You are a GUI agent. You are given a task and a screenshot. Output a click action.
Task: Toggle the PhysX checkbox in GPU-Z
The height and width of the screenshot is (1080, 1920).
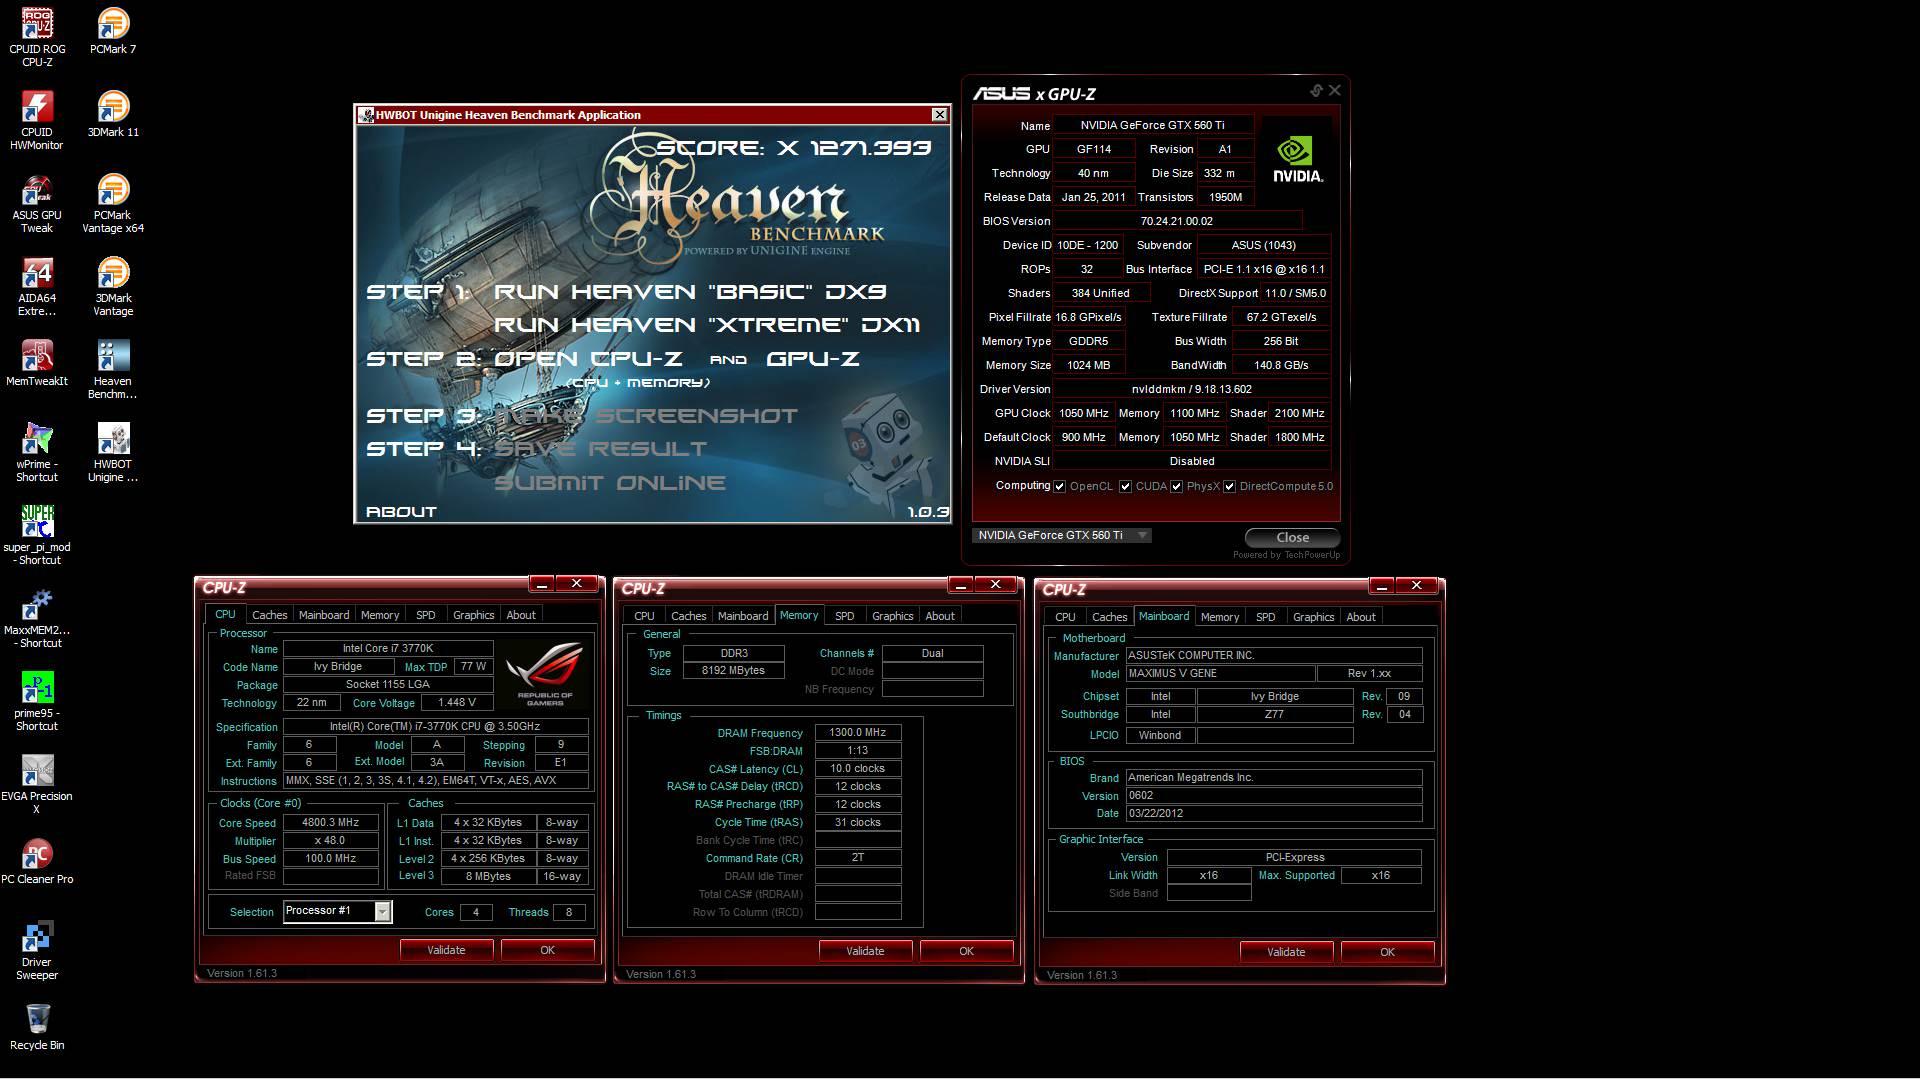[1177, 487]
